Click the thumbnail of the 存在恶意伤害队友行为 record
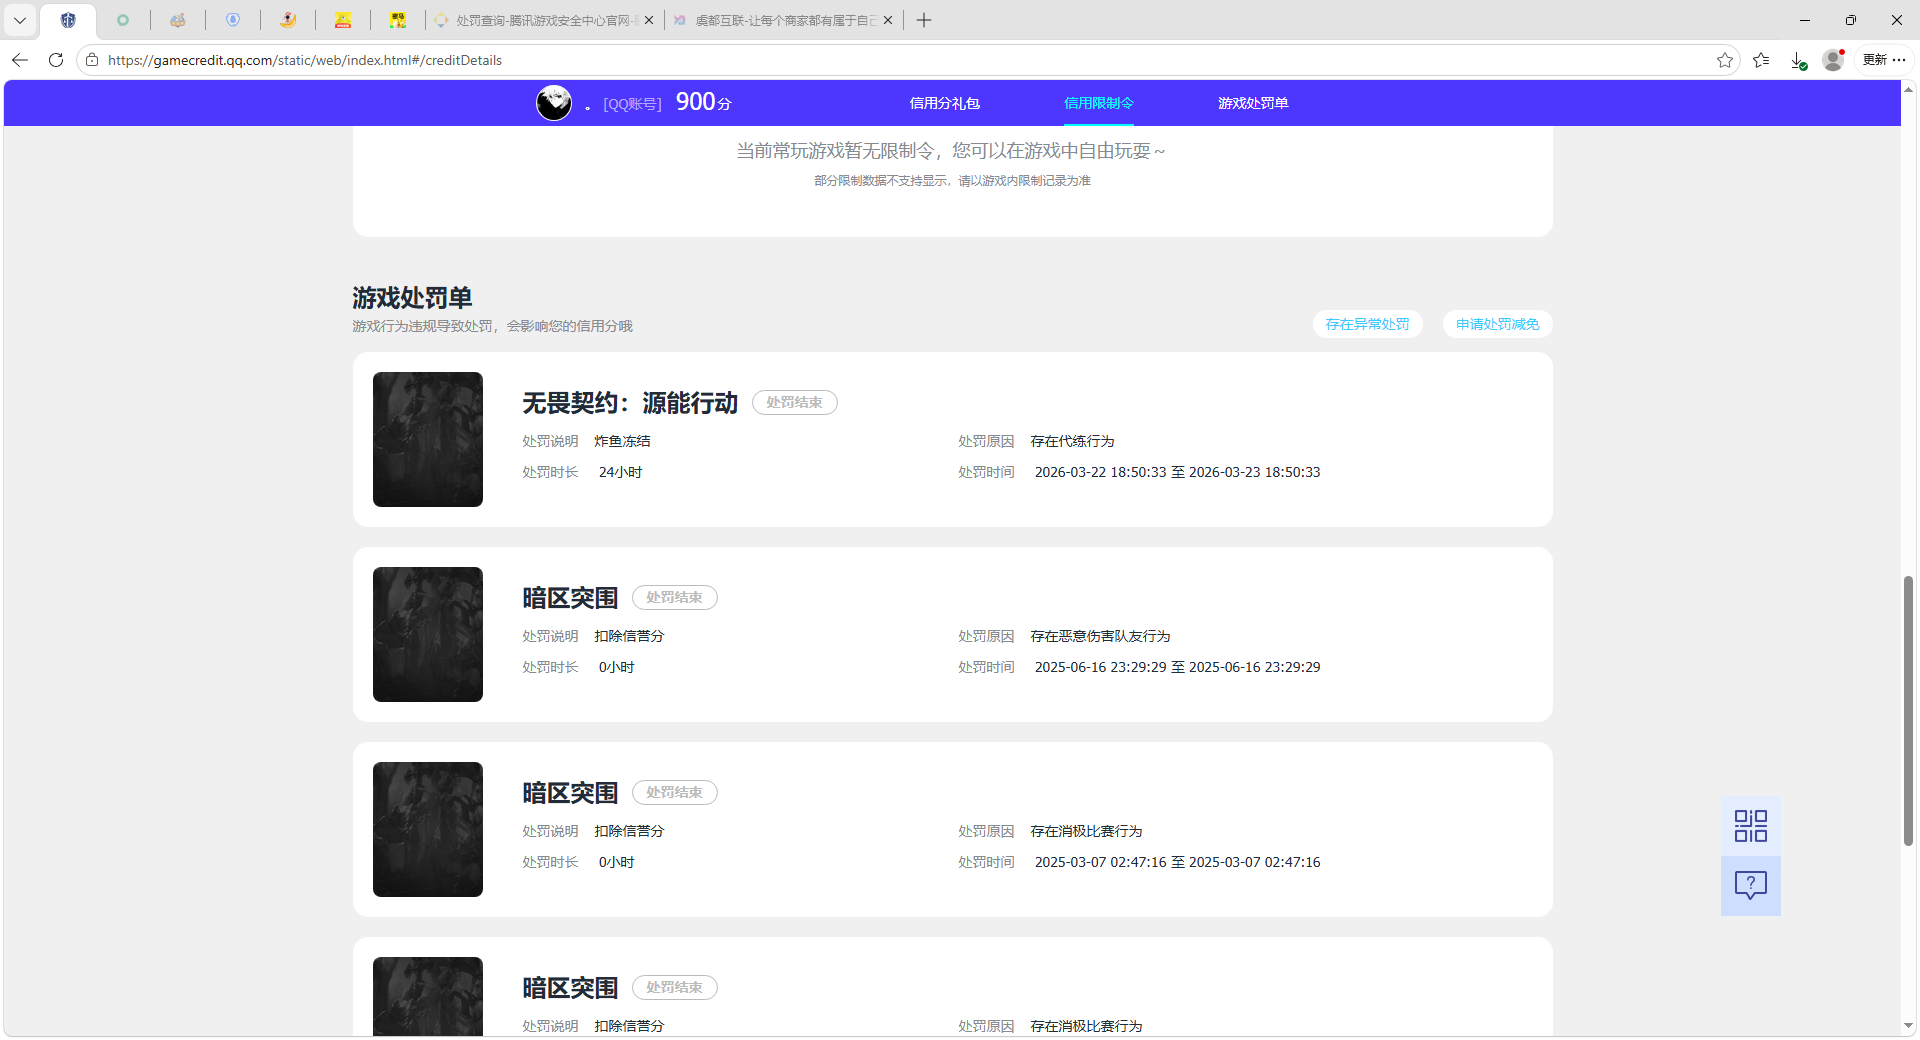Image resolution: width=1920 pixels, height=1040 pixels. click(428, 634)
